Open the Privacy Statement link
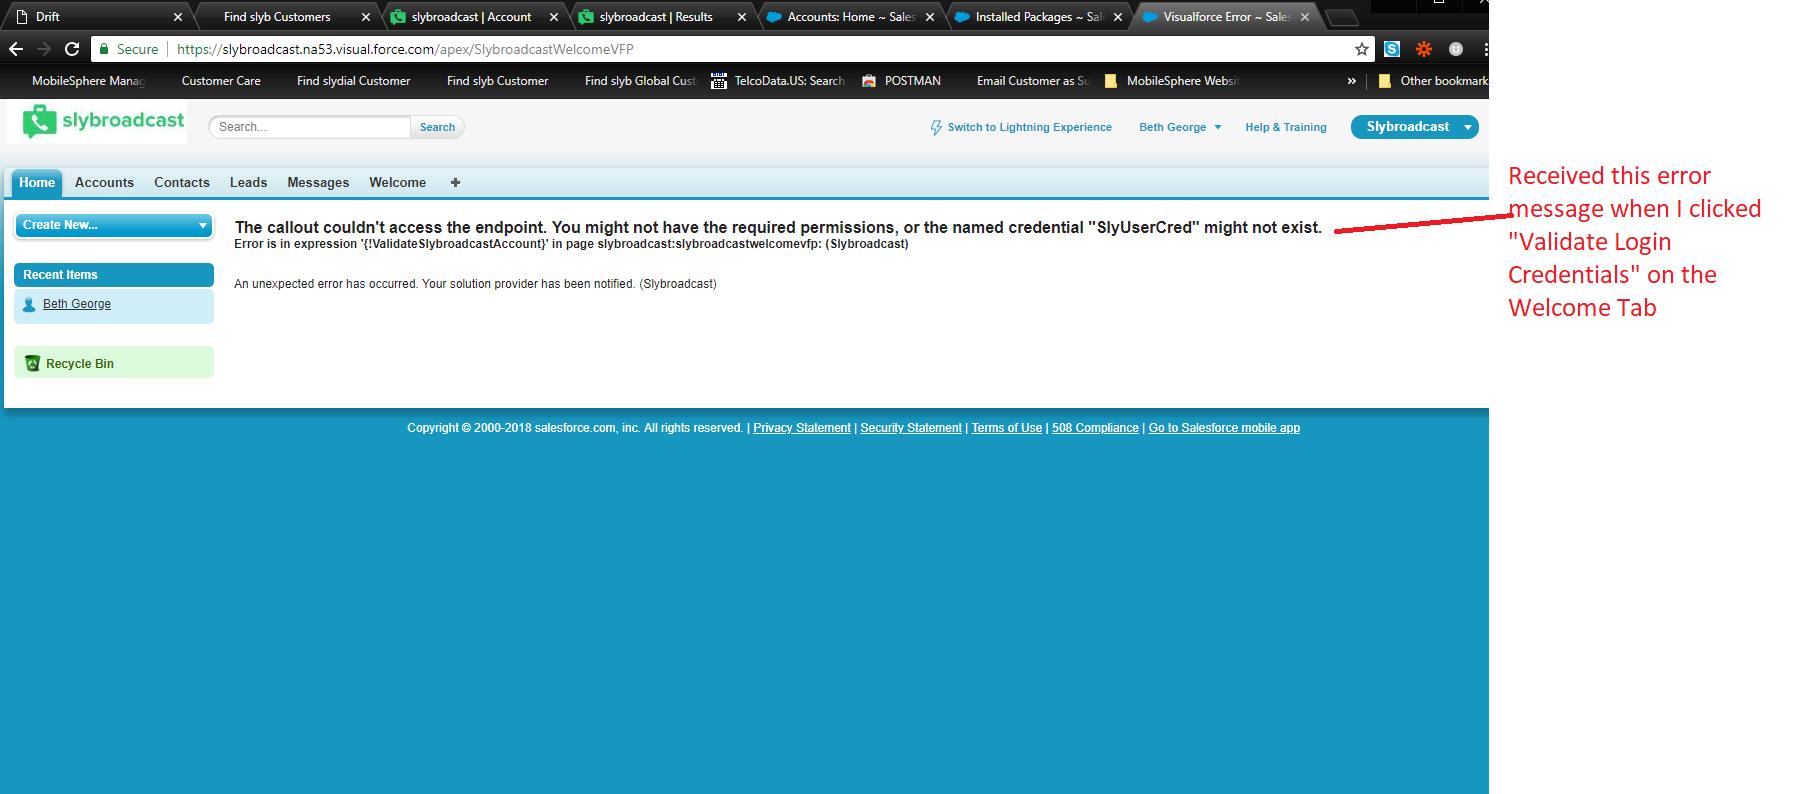 [802, 428]
